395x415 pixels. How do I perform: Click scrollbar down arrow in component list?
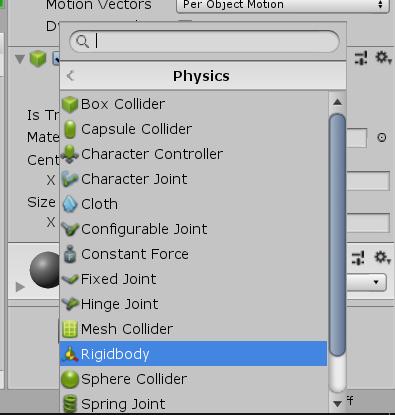(x=337, y=404)
